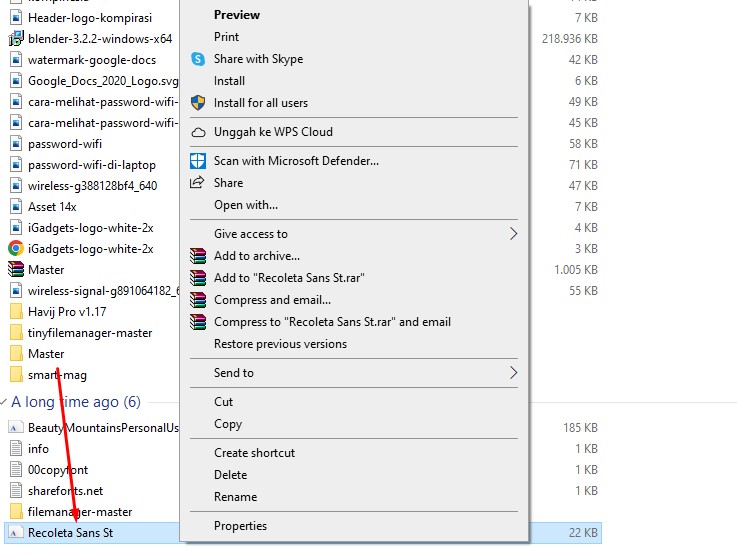Collapse the A long time ago (6) group
This screenshot has width=737, height=554.
tap(4, 402)
